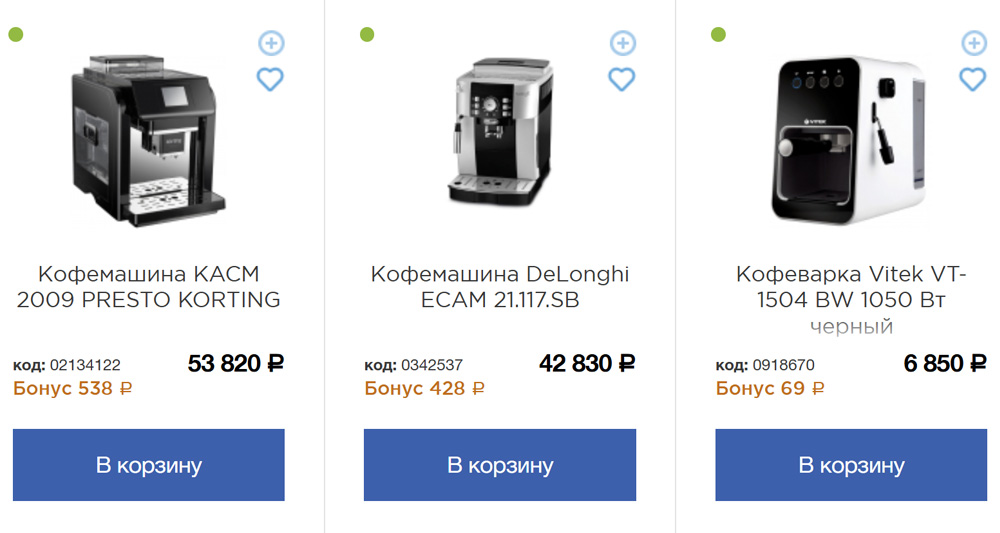Open the DeLonghi ECAM 21.117.SB product link
This screenshot has height=533, width=1000.
500,287
